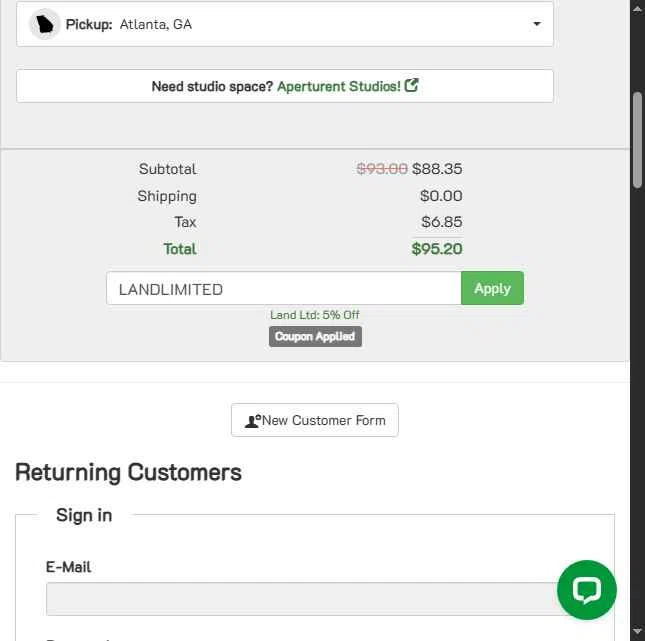Viewport: 645px width, 641px height.
Task: Click the Tax label
Action: coord(185,222)
